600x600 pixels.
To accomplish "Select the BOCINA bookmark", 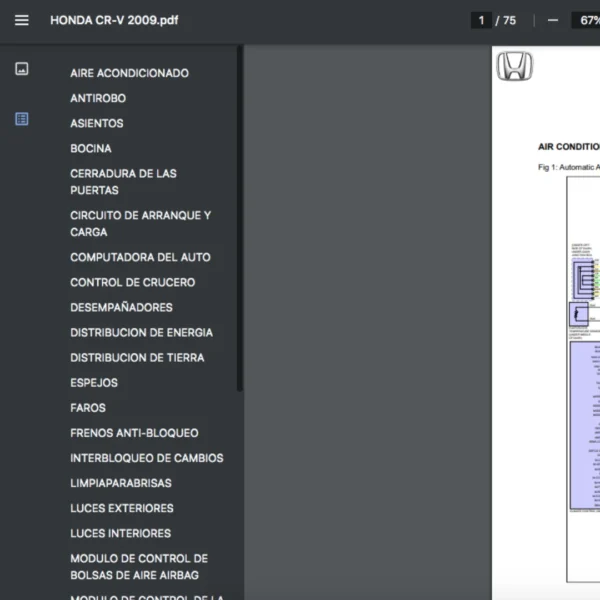I will [91, 148].
